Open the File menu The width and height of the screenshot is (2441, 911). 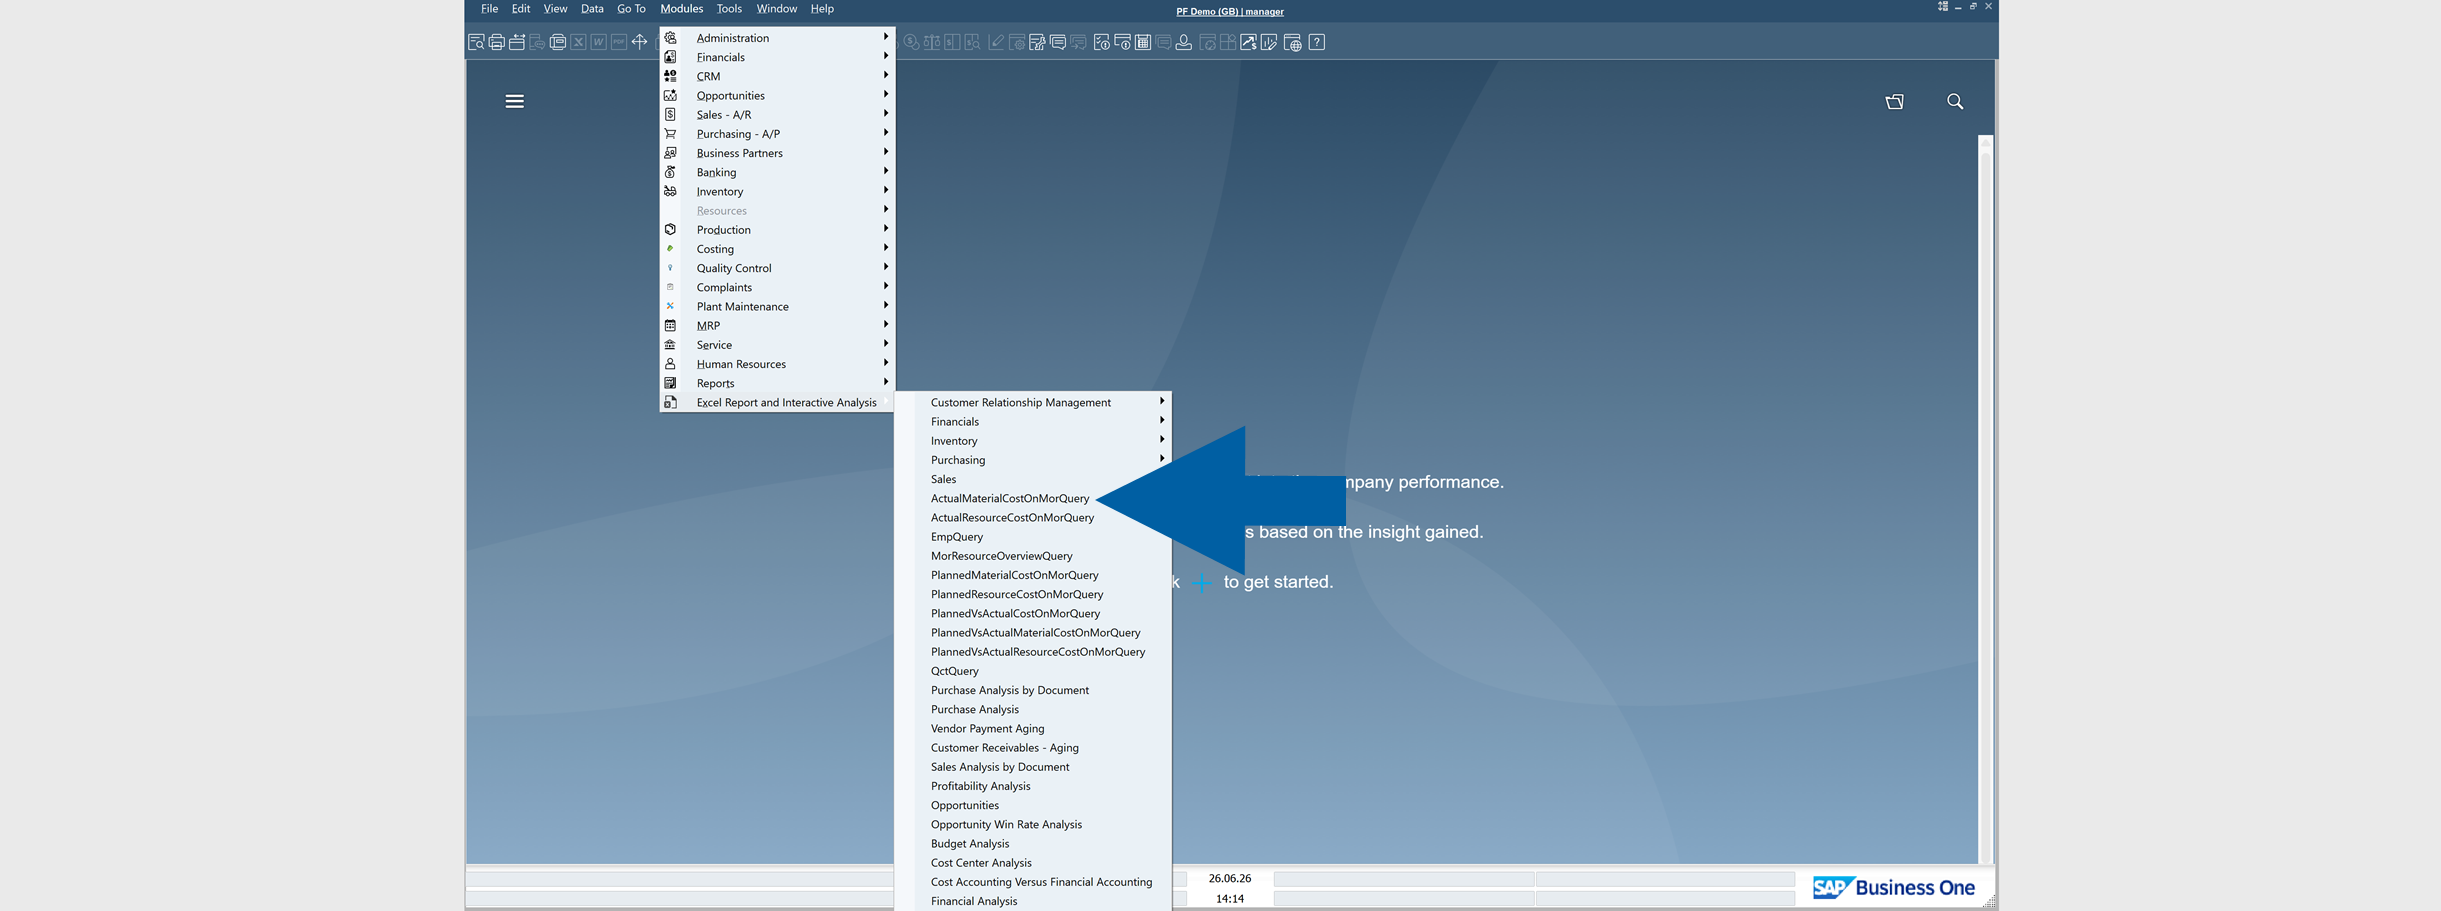click(489, 9)
